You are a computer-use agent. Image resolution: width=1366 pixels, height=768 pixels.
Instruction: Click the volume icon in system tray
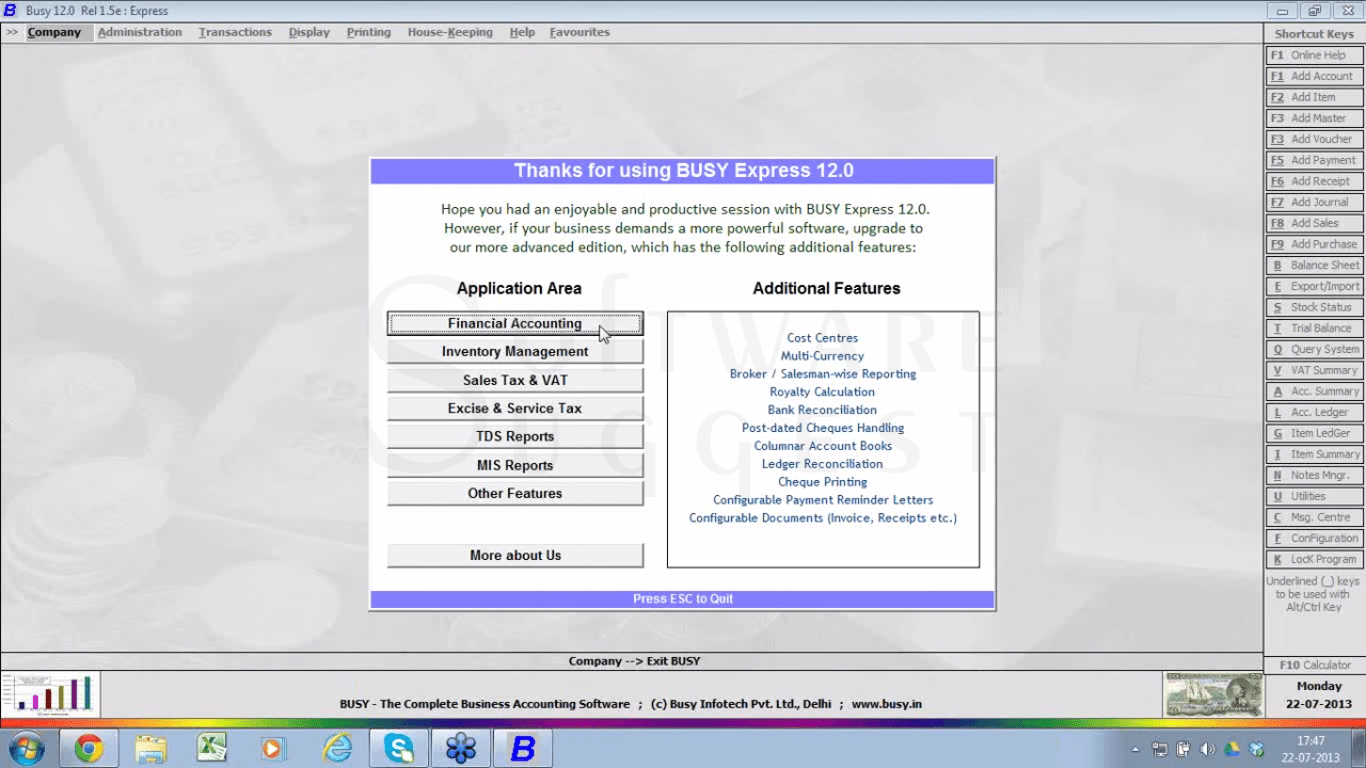coord(1207,749)
